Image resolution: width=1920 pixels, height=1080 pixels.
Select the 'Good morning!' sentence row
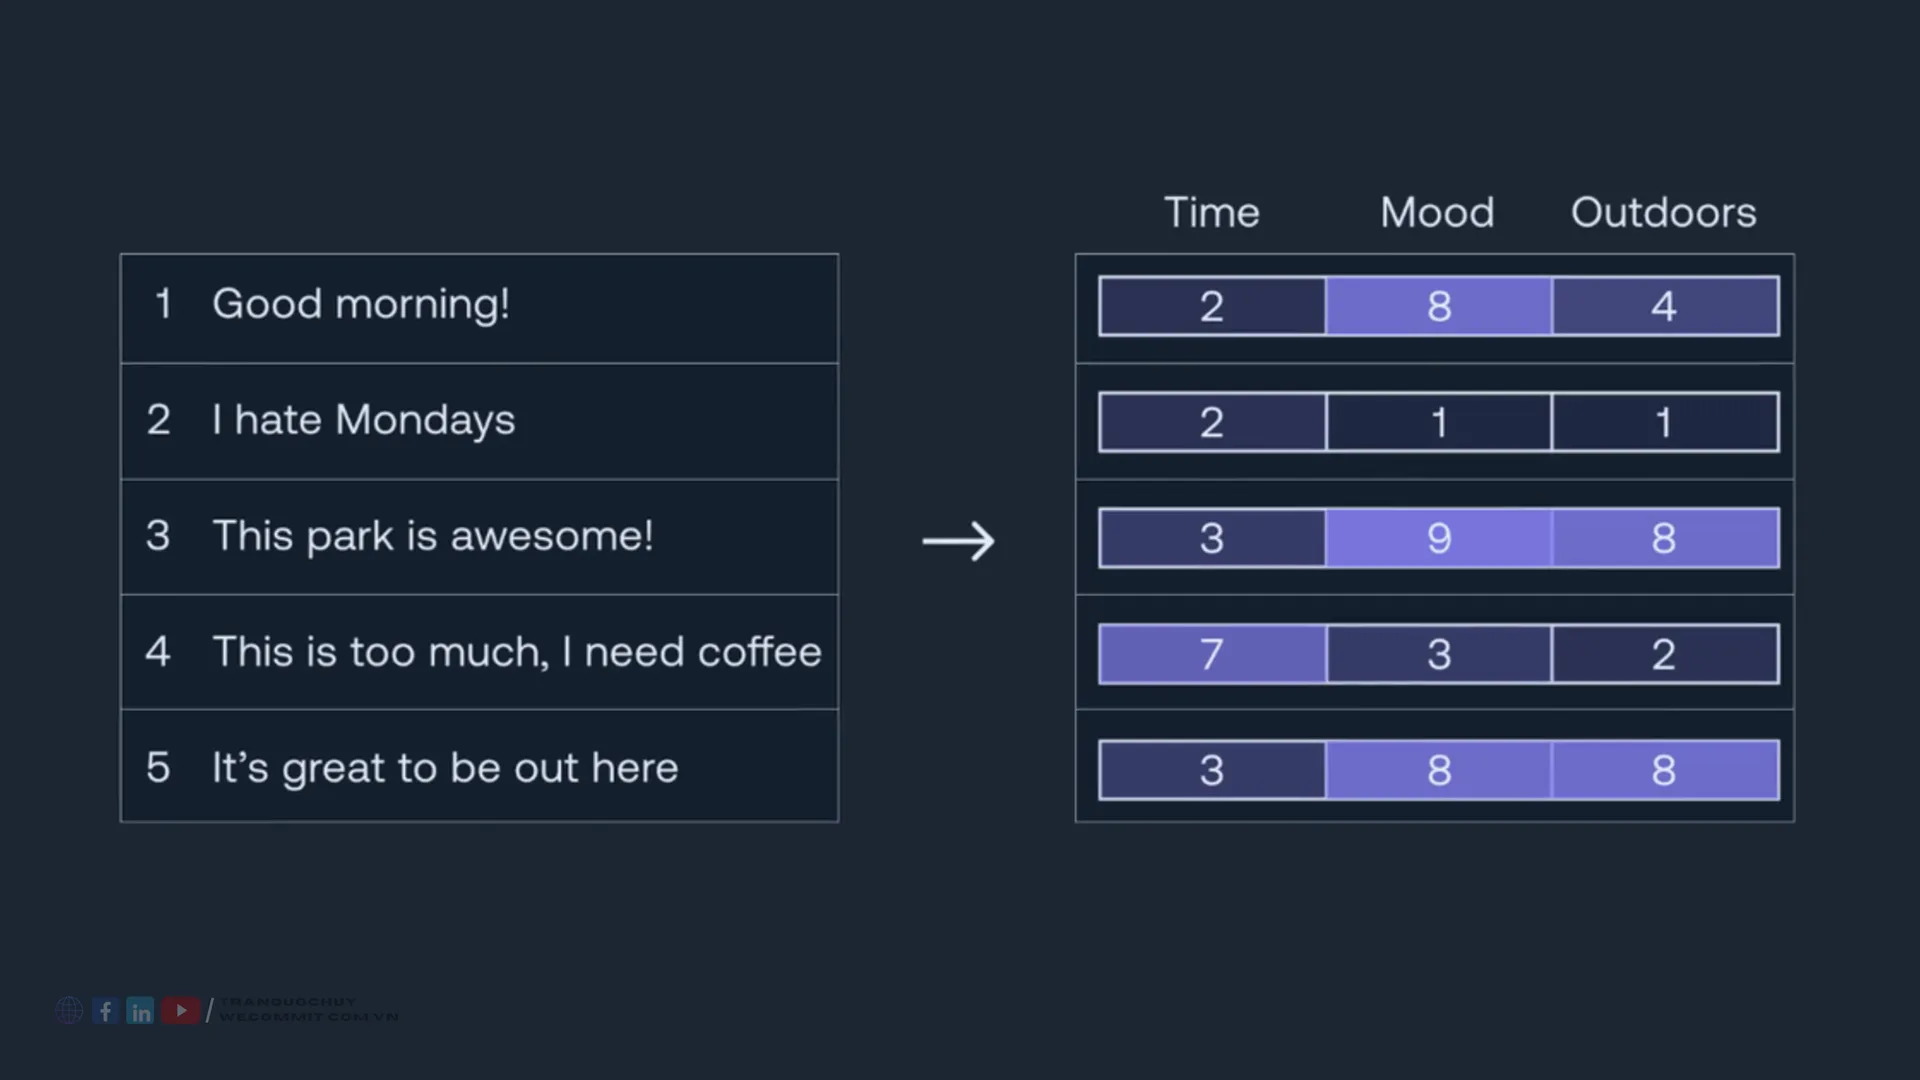(x=479, y=308)
